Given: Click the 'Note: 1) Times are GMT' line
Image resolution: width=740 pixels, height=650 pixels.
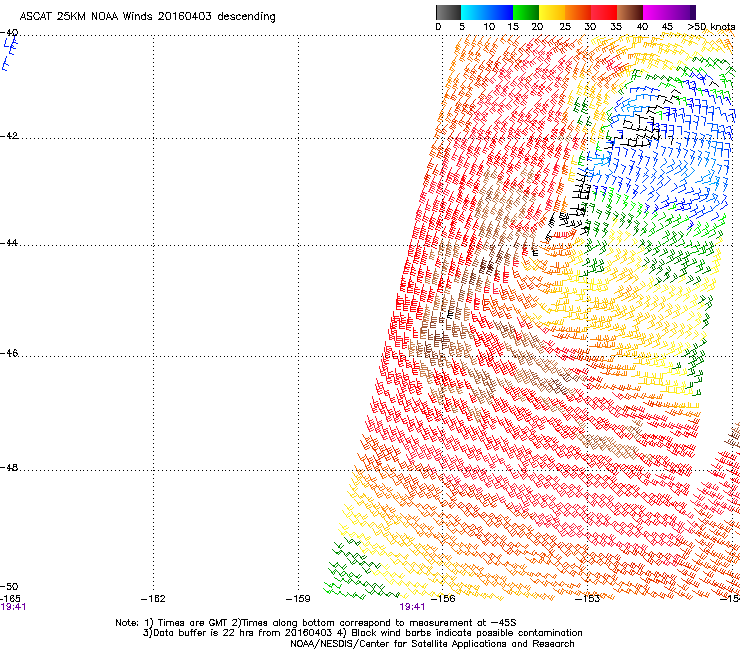Looking at the screenshot, I should (x=316, y=623).
